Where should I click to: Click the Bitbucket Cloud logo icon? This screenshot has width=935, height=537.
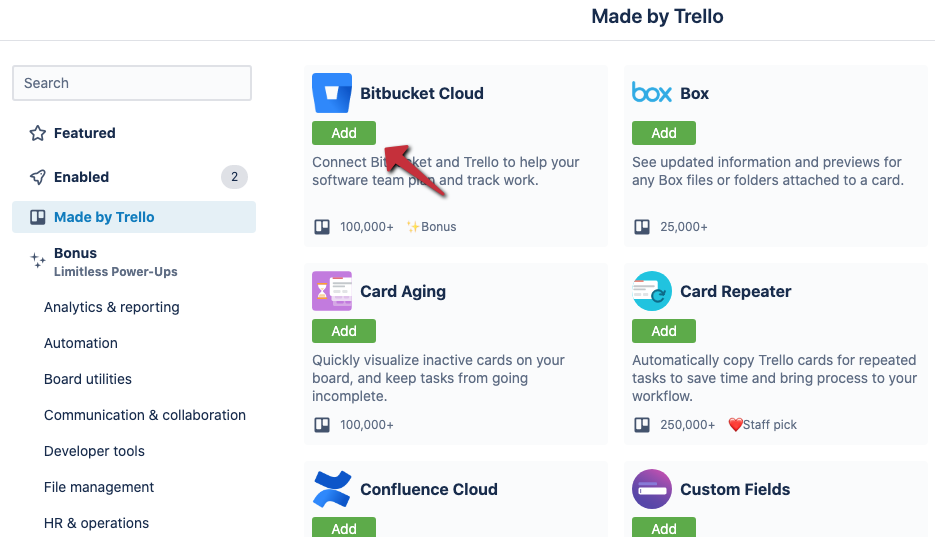coord(332,93)
